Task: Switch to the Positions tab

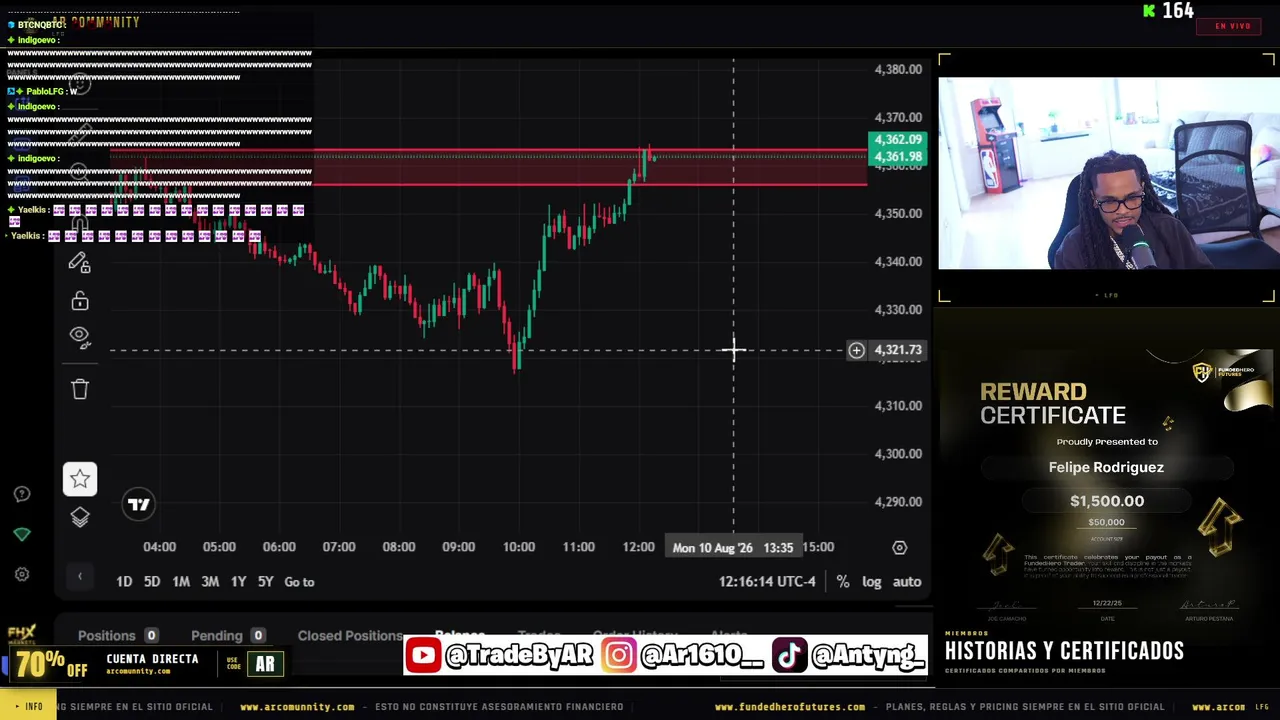Action: pos(118,635)
